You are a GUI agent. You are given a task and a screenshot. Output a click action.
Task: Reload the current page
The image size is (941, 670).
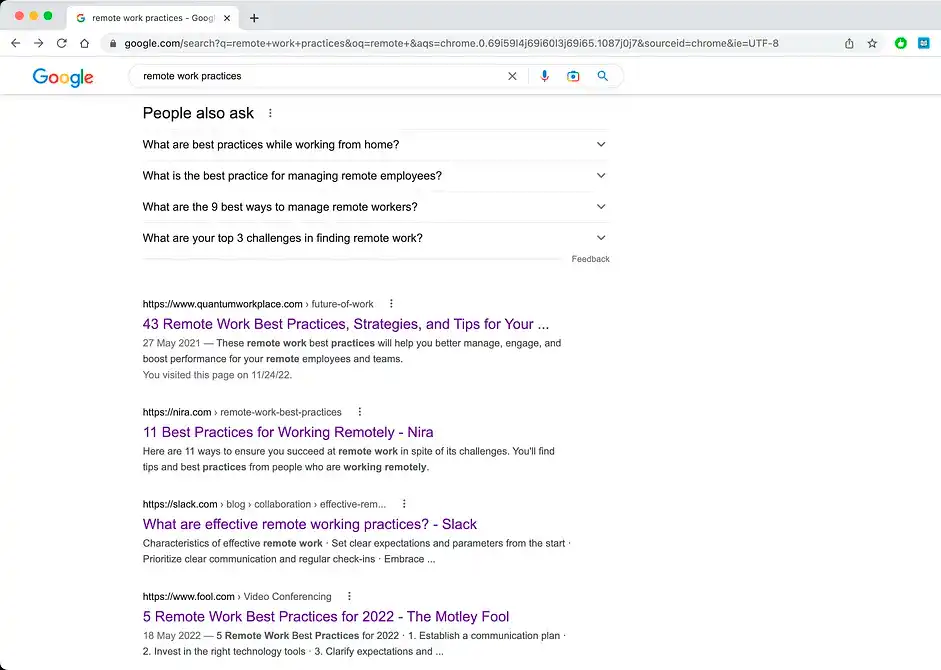point(62,43)
